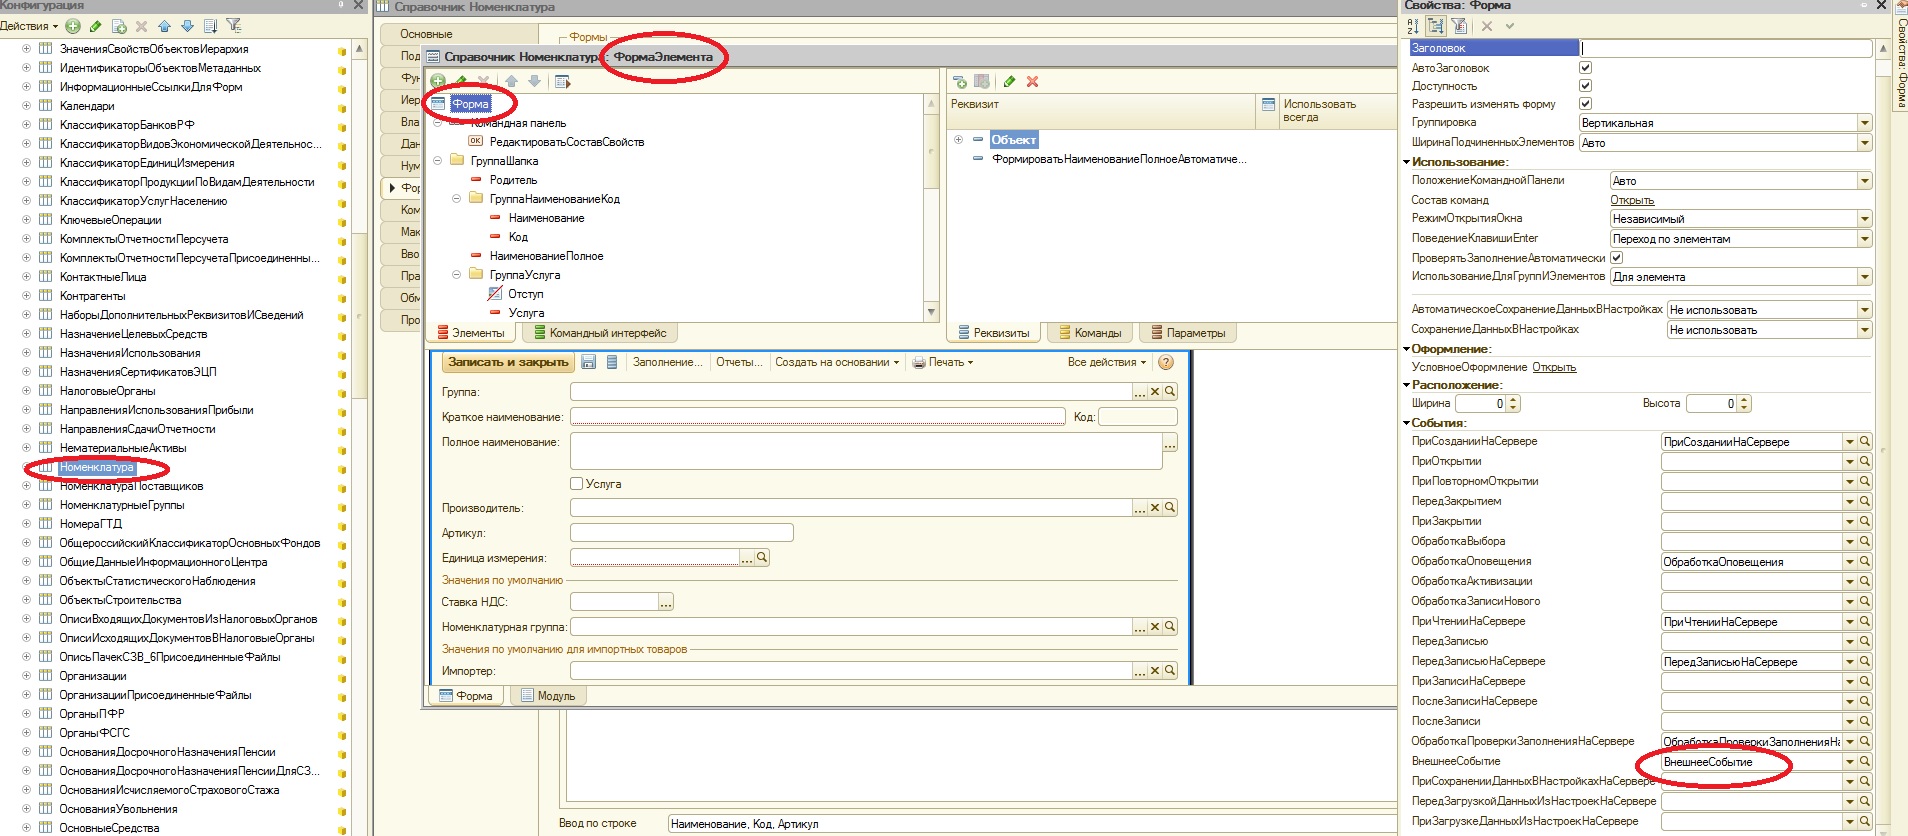Click Ширина spinner stepper in Расположение
Screen dimensions: 1908x836
click(x=1513, y=404)
